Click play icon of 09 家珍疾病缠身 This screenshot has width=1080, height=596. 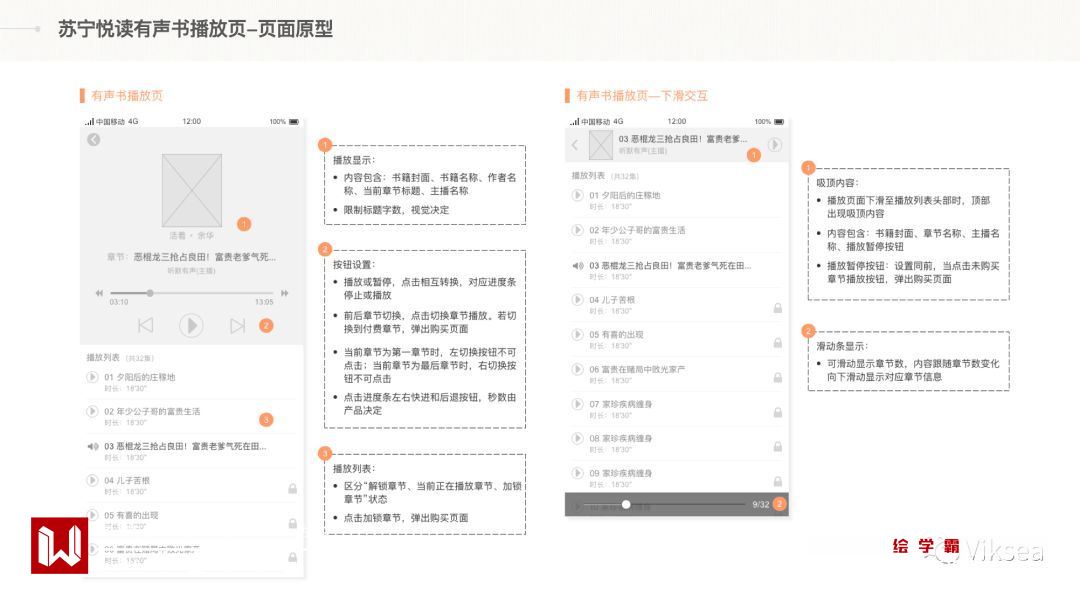click(x=578, y=473)
